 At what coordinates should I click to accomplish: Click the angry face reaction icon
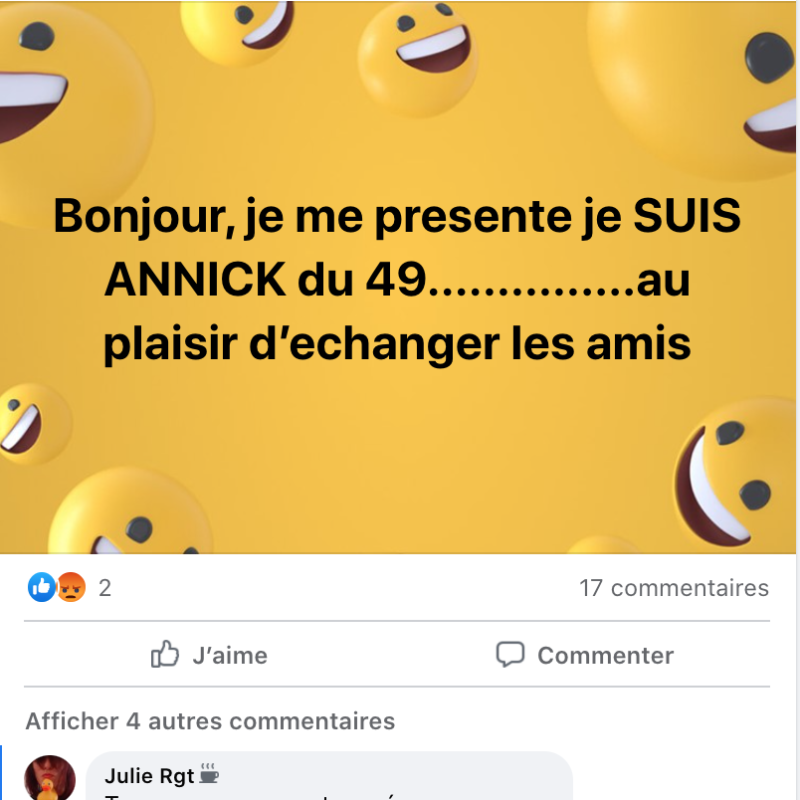[71, 587]
